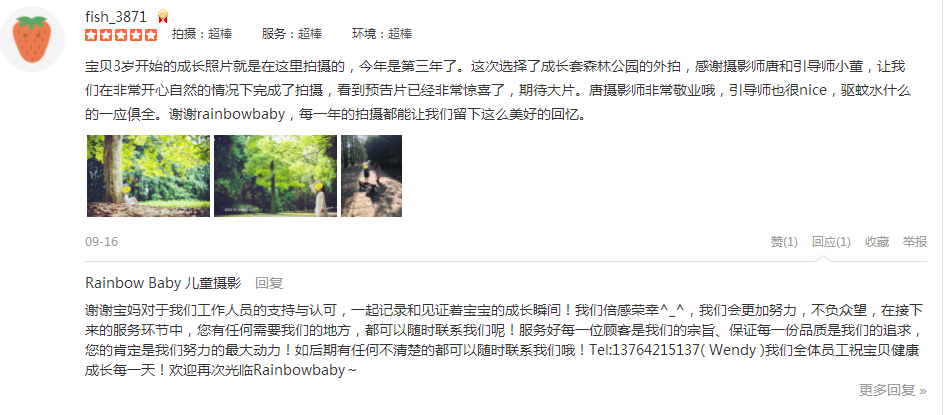Open Rainbow Baby 儿童摄影 merchant name
The height and width of the screenshot is (415, 945).
(163, 283)
